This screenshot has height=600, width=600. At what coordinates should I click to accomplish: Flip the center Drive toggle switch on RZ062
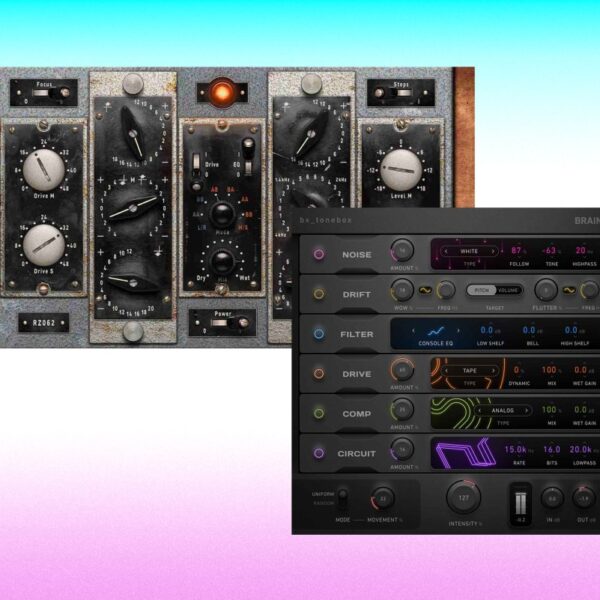coord(196,171)
